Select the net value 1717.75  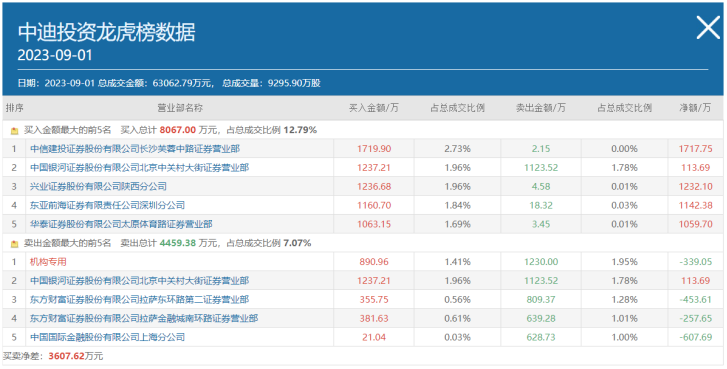click(x=695, y=149)
